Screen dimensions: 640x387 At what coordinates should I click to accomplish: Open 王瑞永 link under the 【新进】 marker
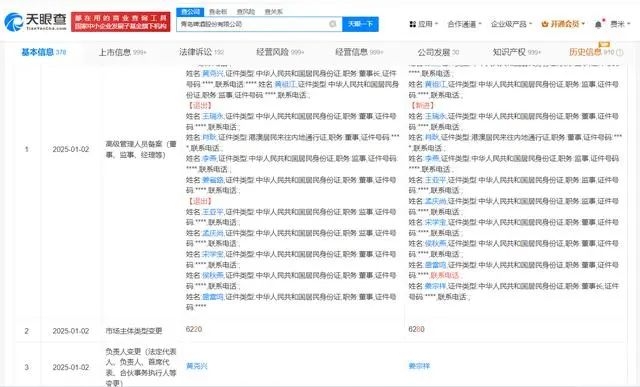click(436, 116)
